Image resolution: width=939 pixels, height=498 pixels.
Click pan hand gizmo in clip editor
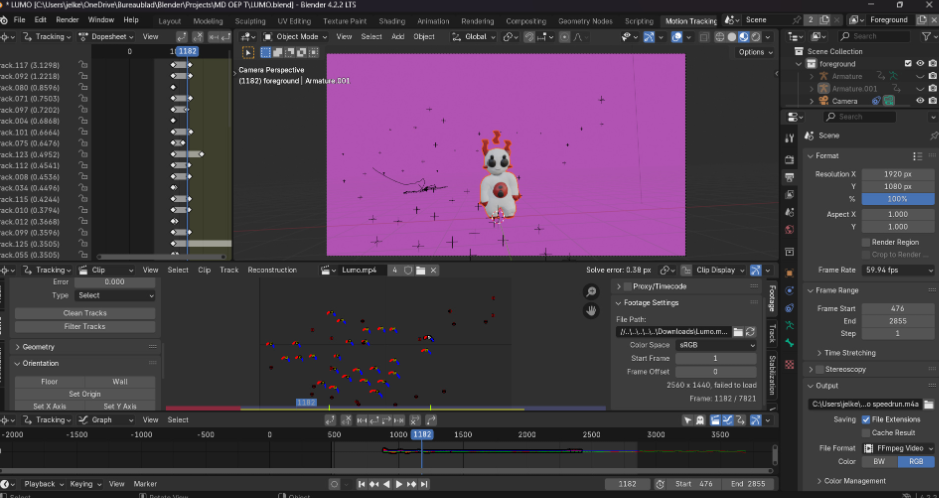click(x=591, y=311)
